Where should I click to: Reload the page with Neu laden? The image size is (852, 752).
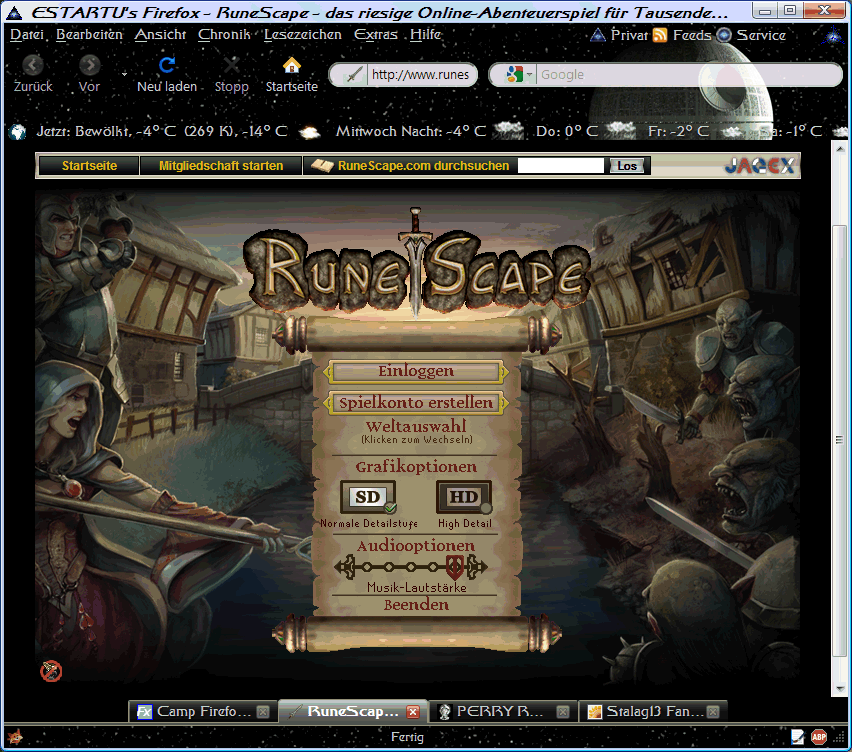click(x=167, y=65)
